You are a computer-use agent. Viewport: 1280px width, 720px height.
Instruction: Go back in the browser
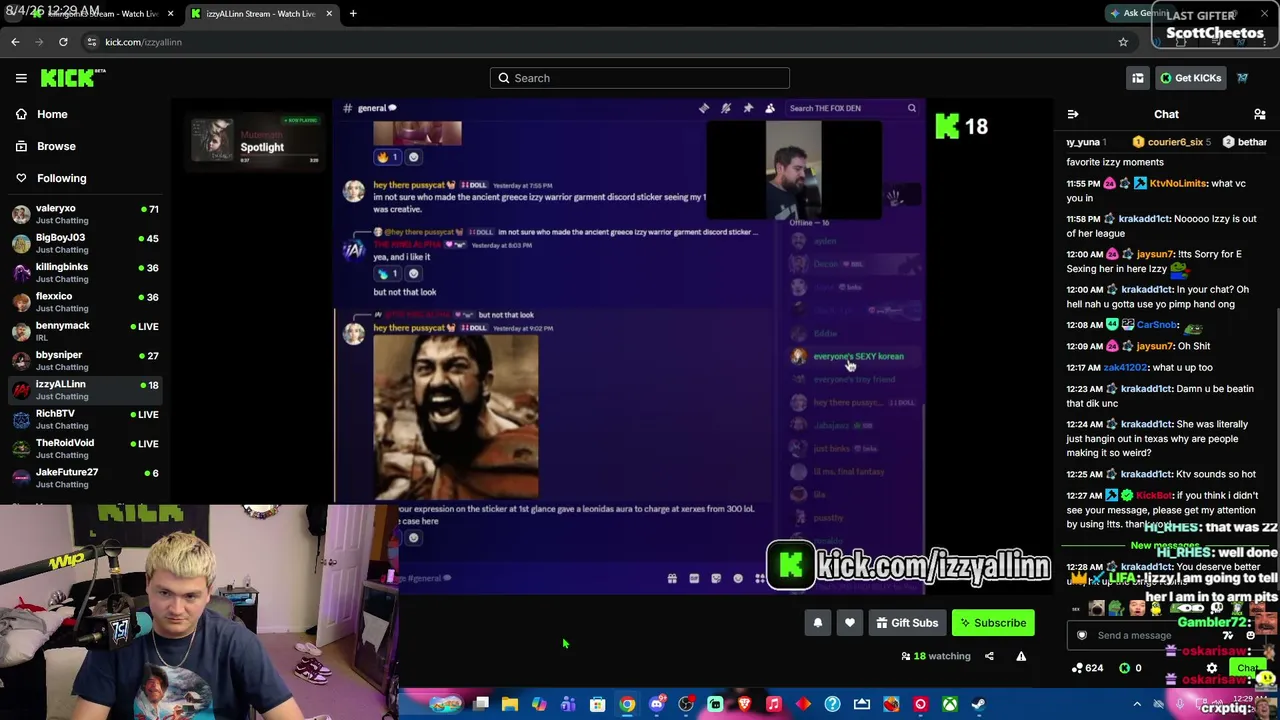click(15, 42)
